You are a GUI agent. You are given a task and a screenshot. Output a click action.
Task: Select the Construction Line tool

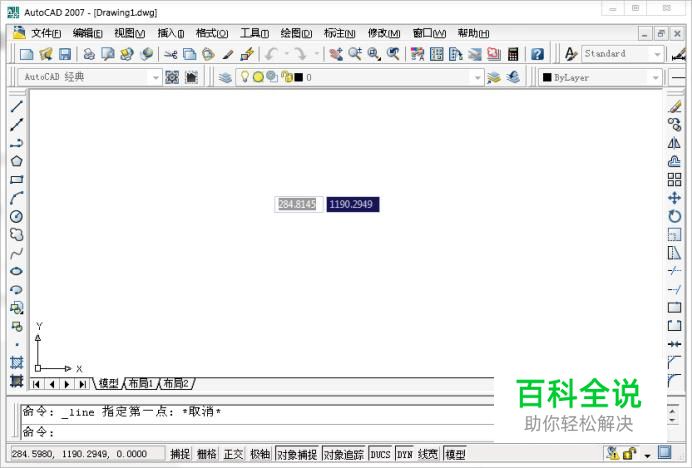pos(17,125)
